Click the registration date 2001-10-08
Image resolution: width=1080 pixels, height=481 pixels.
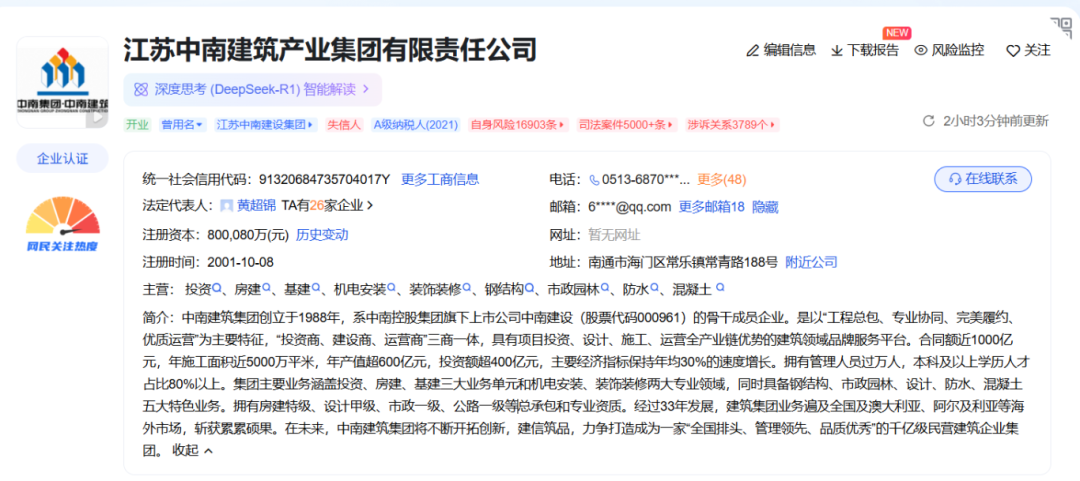pos(240,262)
